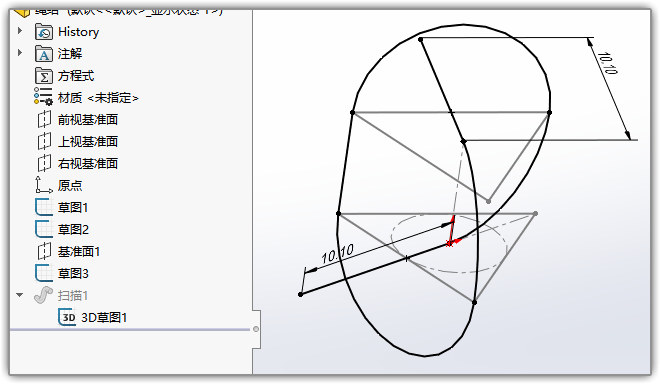Image resolution: width=660 pixels, height=384 pixels.
Task: Click the rollback bar end handle
Action: [x=256, y=329]
